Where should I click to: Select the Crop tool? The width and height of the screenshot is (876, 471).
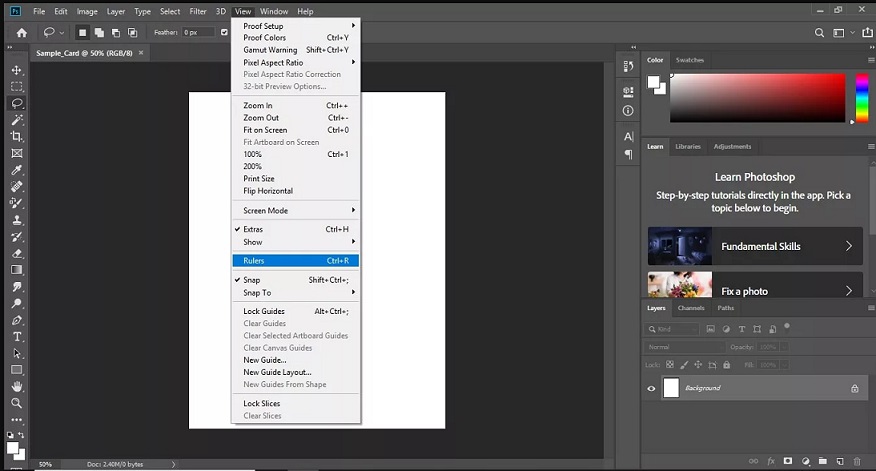(x=17, y=136)
